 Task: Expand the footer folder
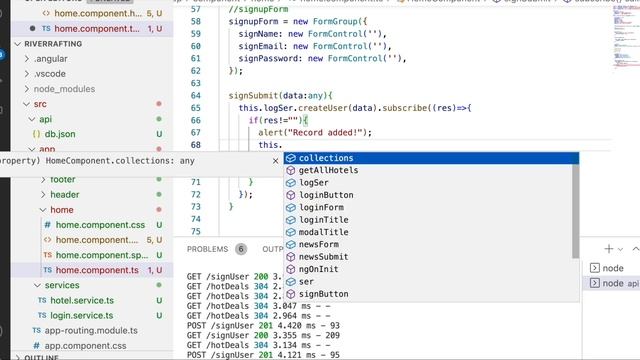(x=43, y=180)
